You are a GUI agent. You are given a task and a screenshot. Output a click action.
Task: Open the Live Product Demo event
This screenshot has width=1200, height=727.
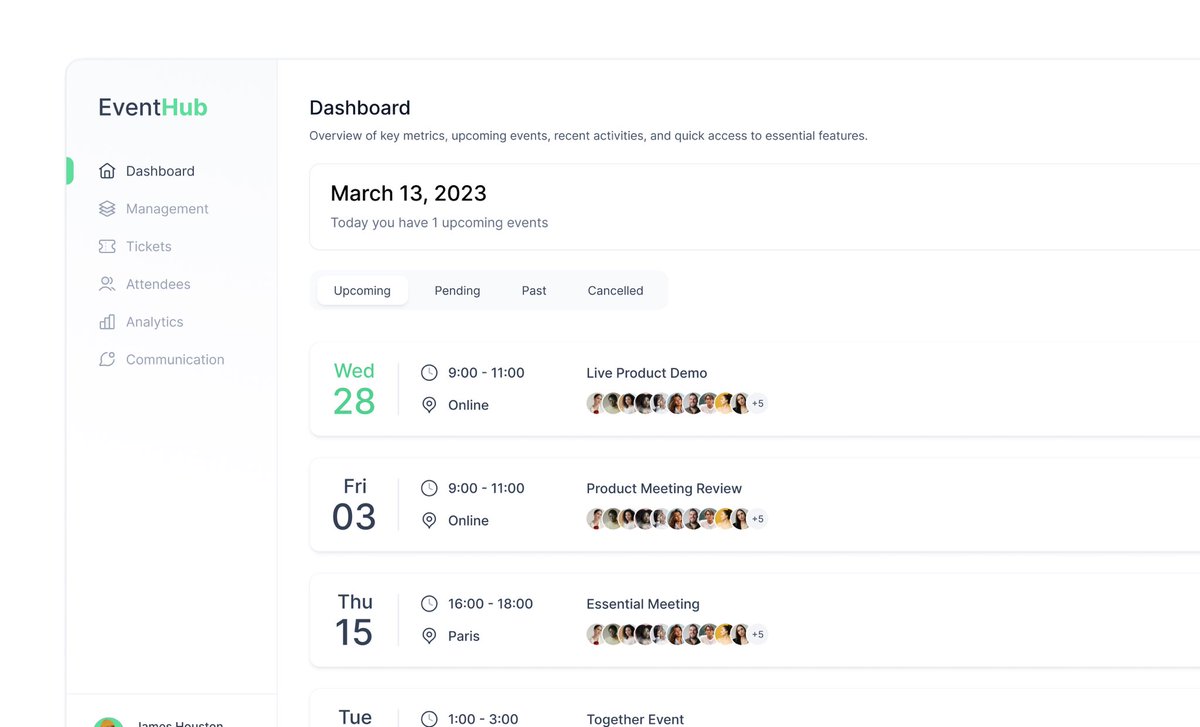(x=647, y=373)
